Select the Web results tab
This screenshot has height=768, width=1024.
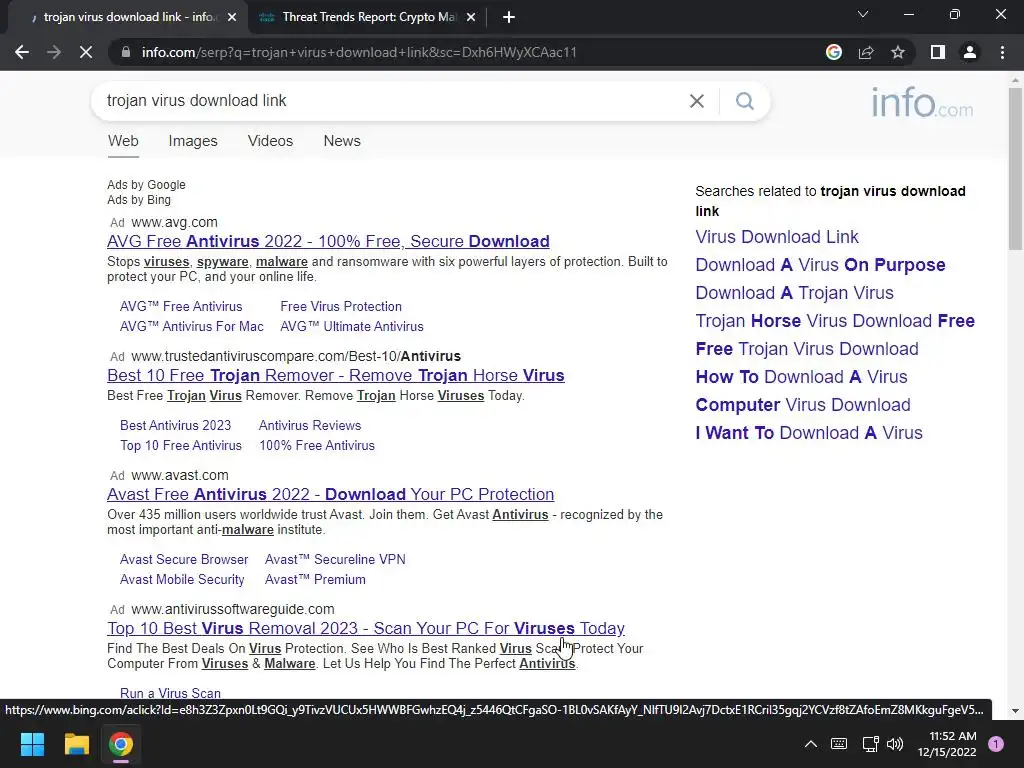coord(123,141)
